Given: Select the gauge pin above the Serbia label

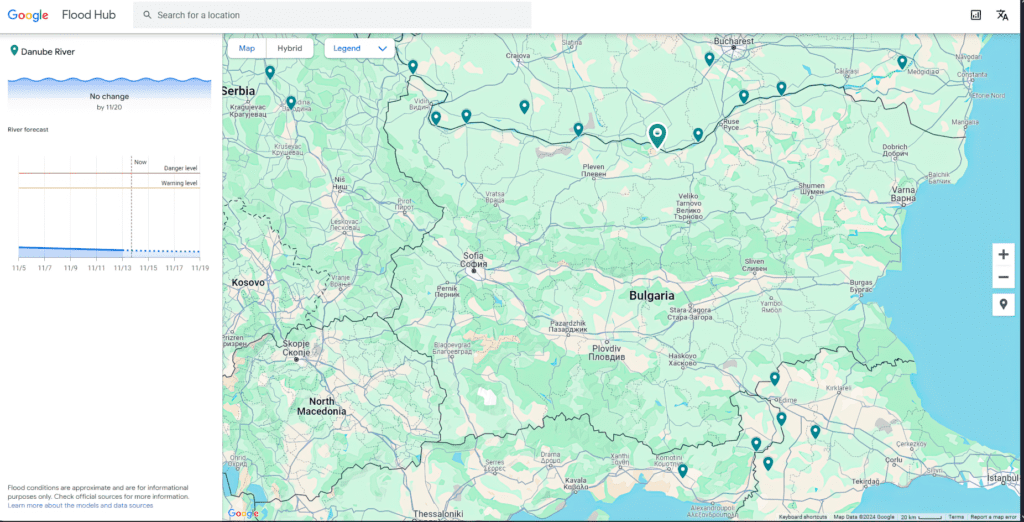Looking at the screenshot, I should pyautogui.click(x=270, y=72).
